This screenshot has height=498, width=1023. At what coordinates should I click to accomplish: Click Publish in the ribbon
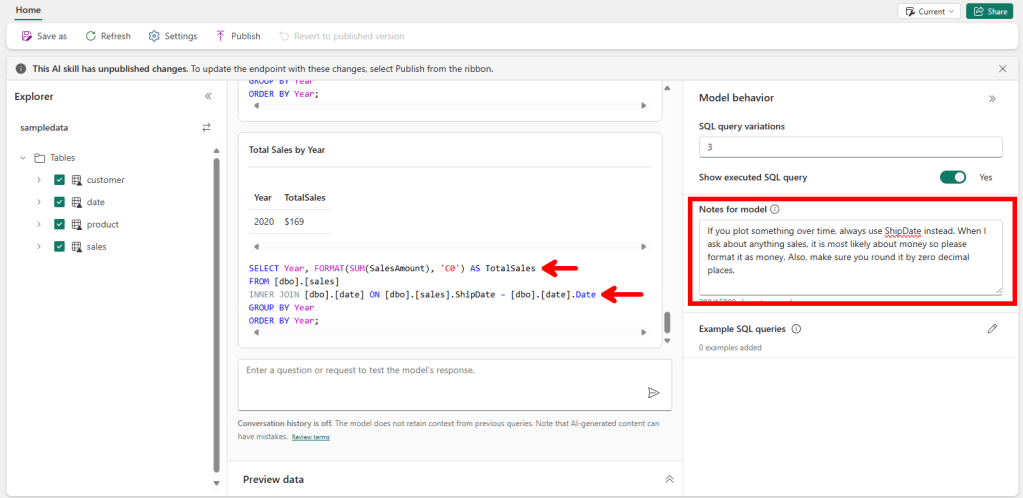tap(237, 36)
